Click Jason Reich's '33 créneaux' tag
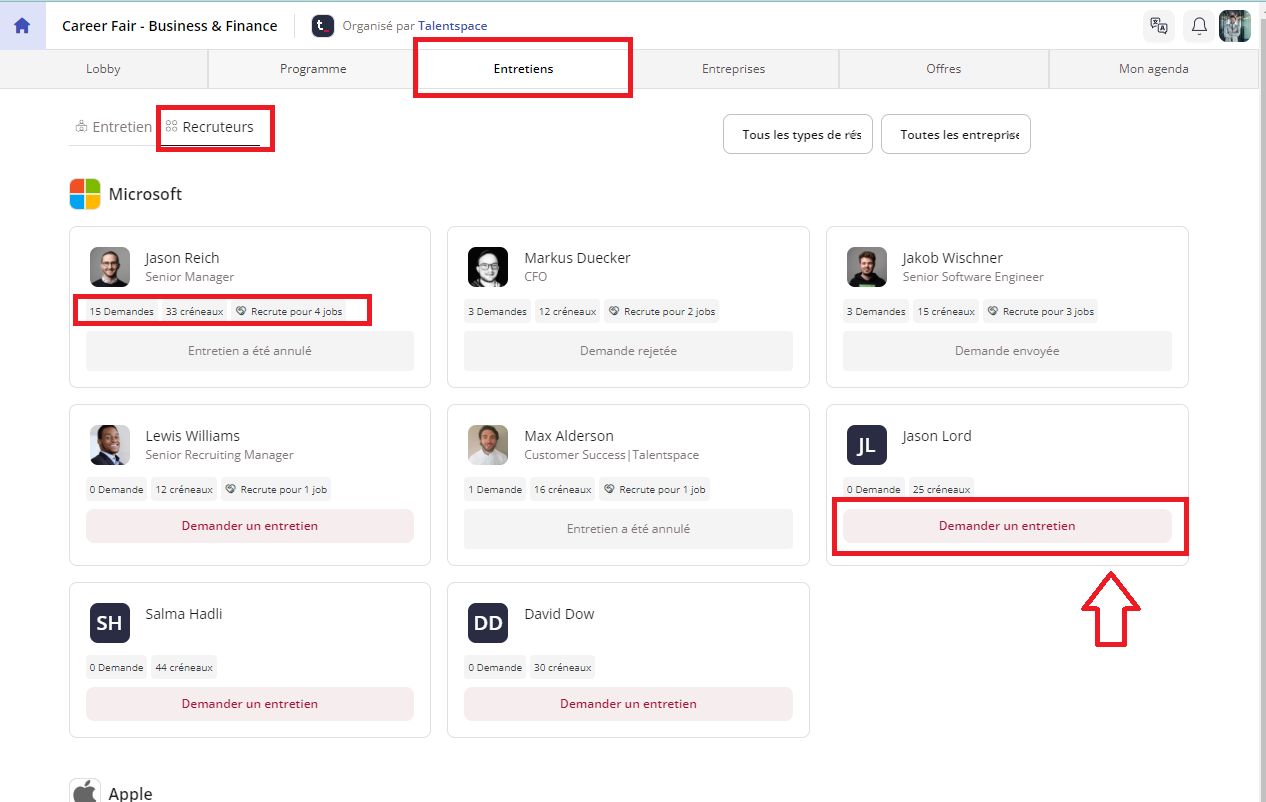 (194, 311)
